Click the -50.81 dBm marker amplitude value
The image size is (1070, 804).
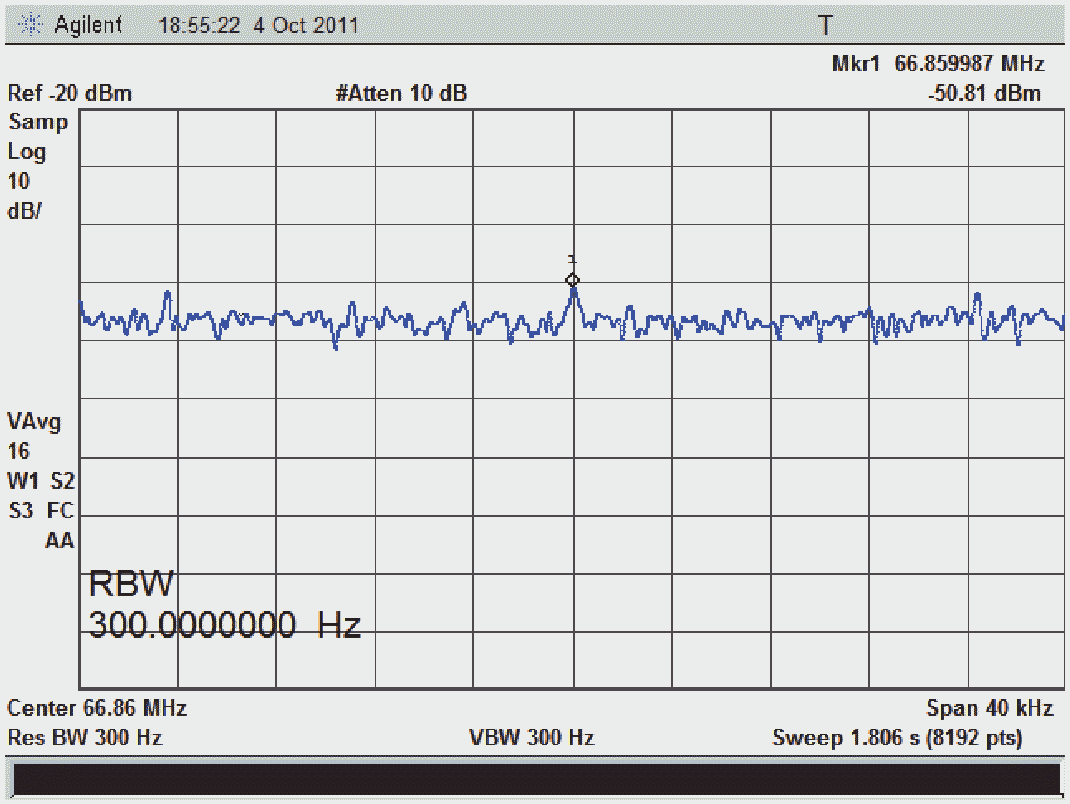(984, 94)
